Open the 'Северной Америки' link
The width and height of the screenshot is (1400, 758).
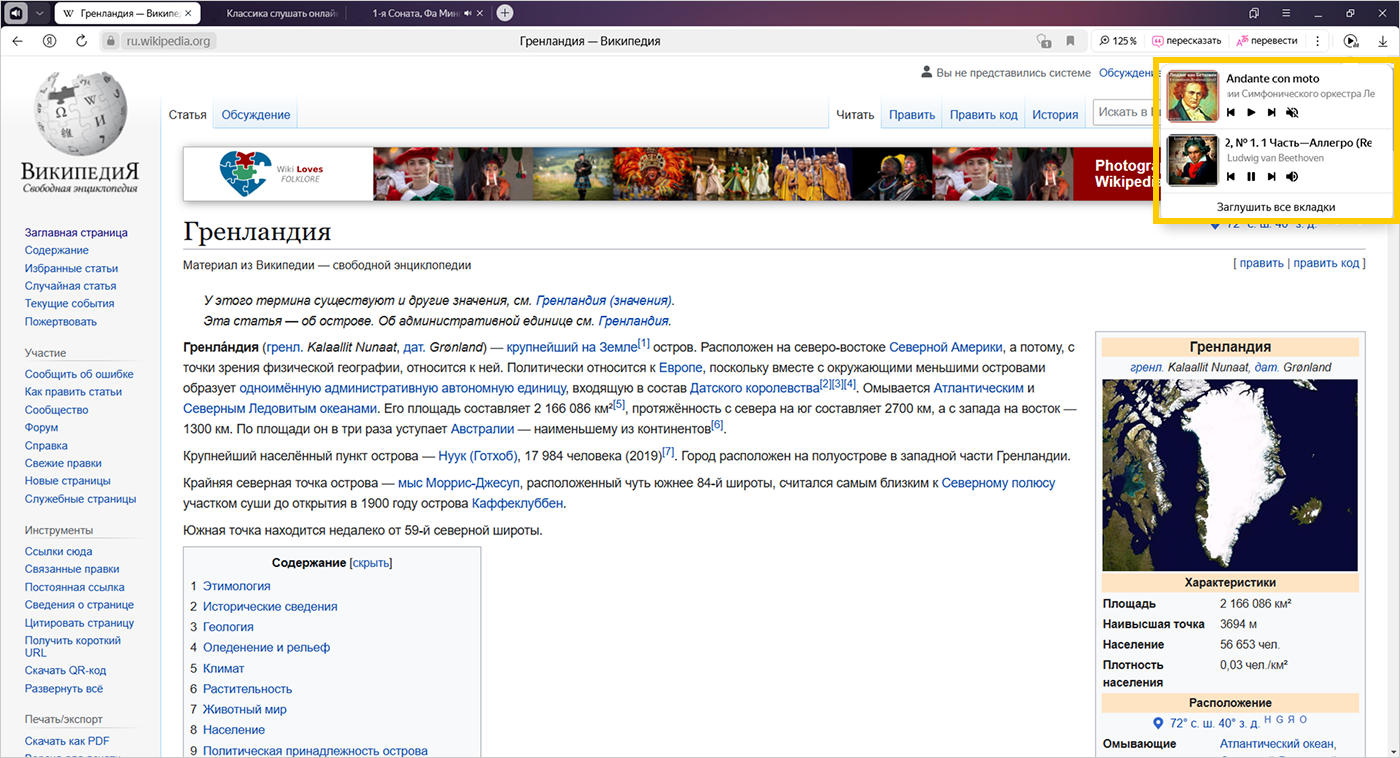[945, 347]
